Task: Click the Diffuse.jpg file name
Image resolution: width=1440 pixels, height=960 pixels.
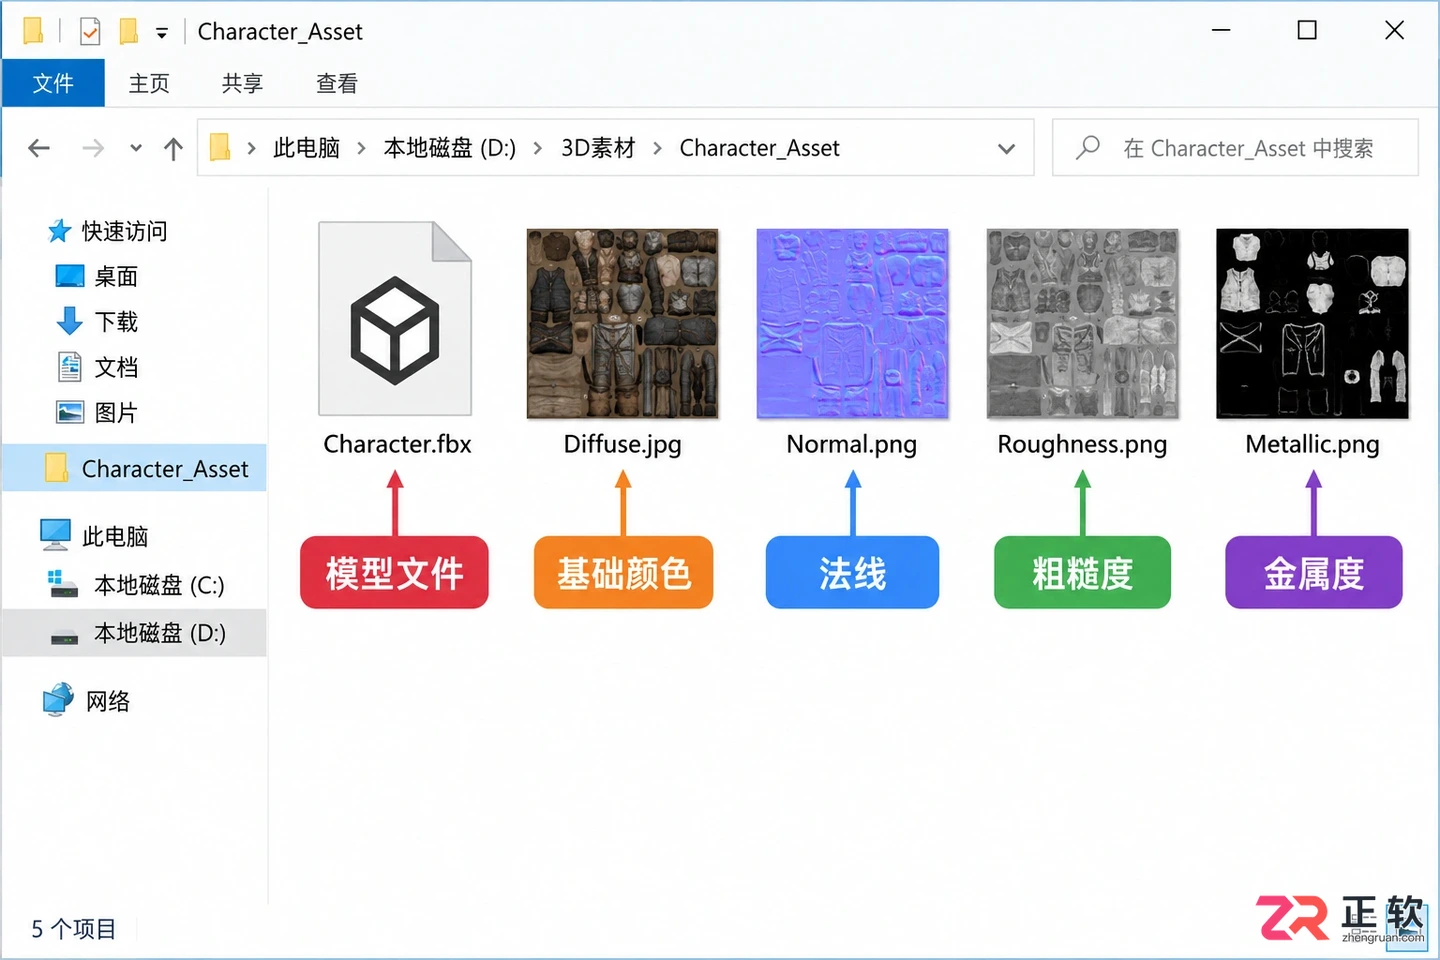Action: pyautogui.click(x=622, y=444)
